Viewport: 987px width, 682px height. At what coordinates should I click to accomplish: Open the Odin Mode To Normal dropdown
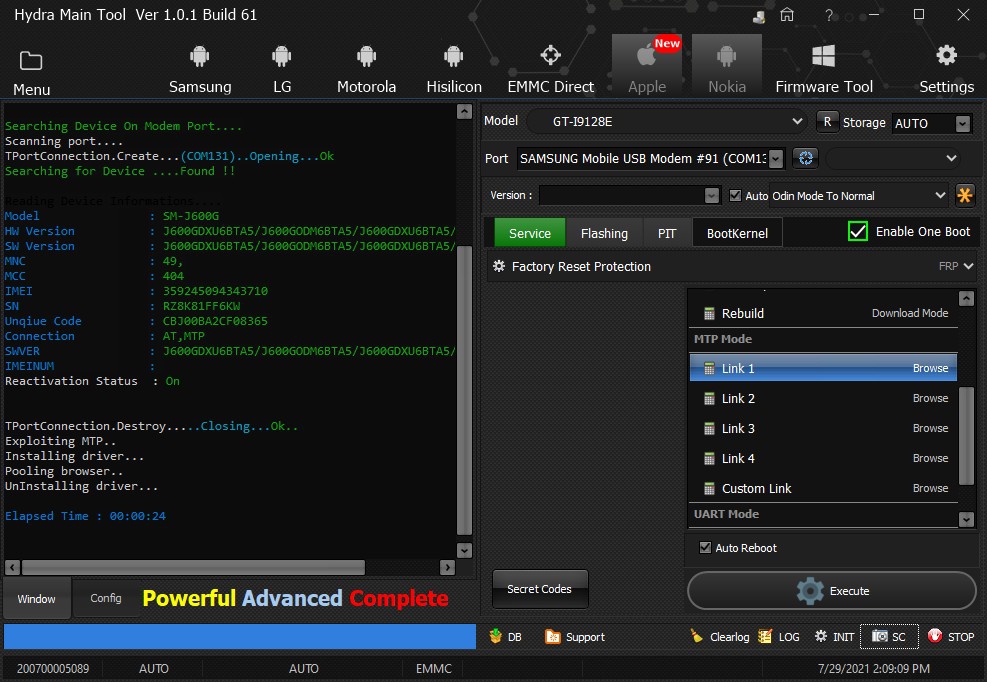859,195
